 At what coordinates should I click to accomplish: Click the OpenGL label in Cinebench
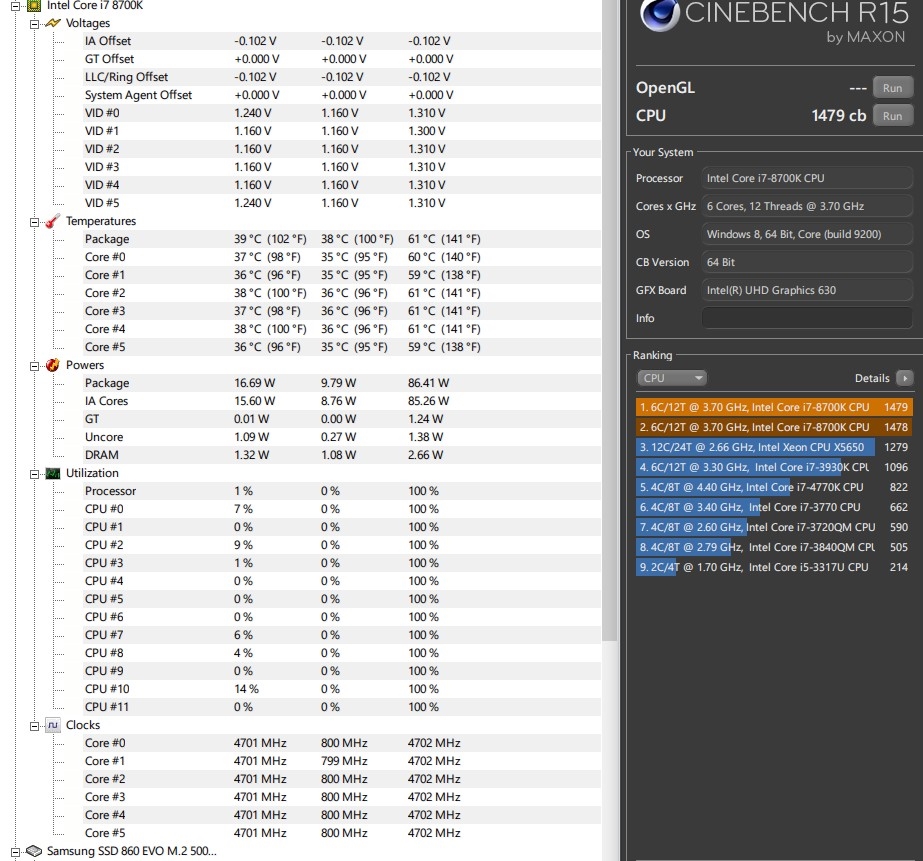tap(665, 88)
